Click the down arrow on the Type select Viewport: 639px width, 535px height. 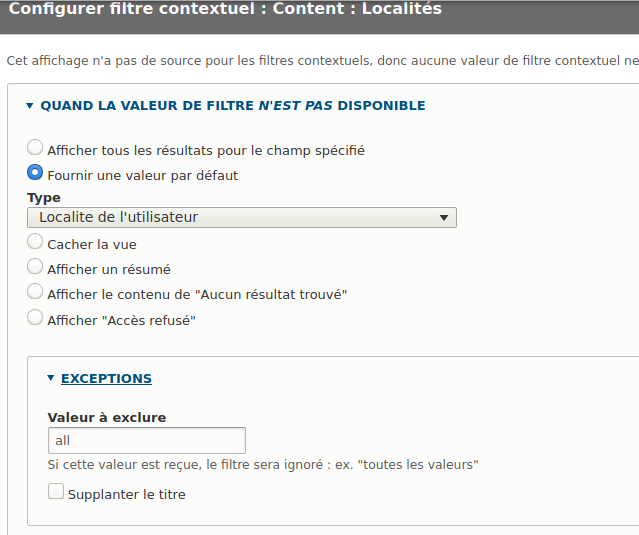pyautogui.click(x=444, y=217)
